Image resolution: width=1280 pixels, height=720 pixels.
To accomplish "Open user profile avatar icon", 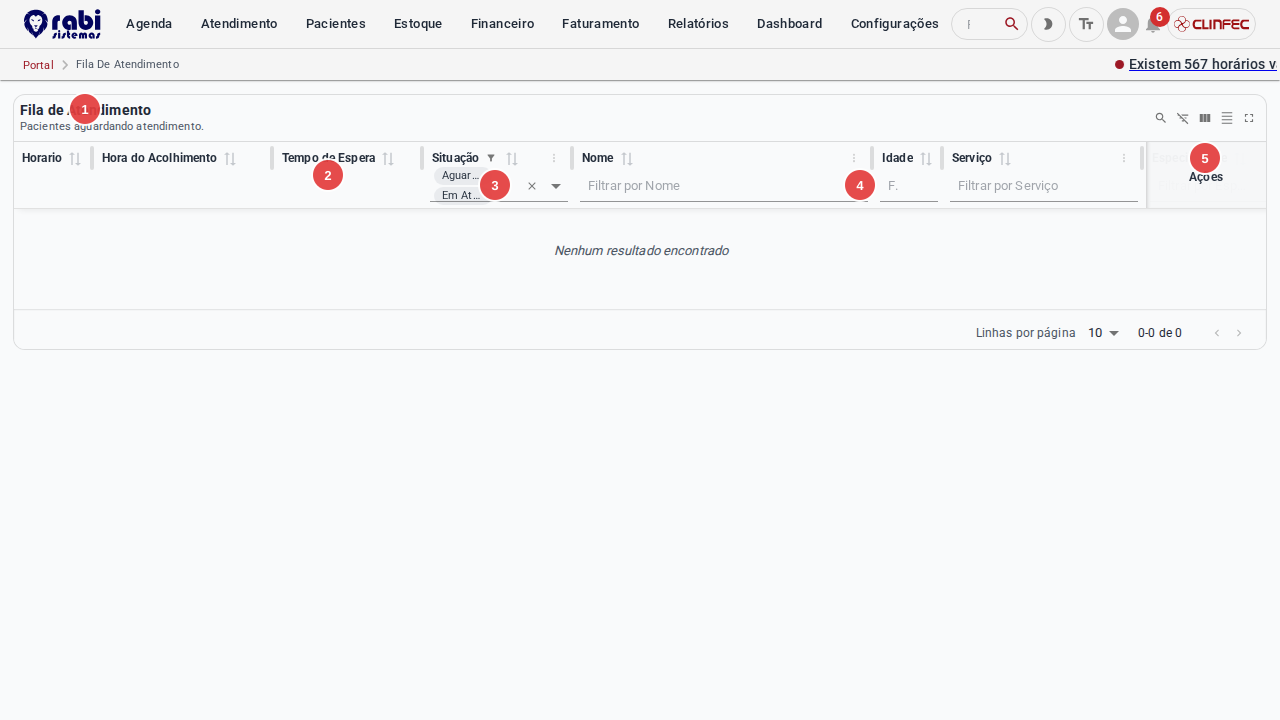I will tap(1123, 24).
